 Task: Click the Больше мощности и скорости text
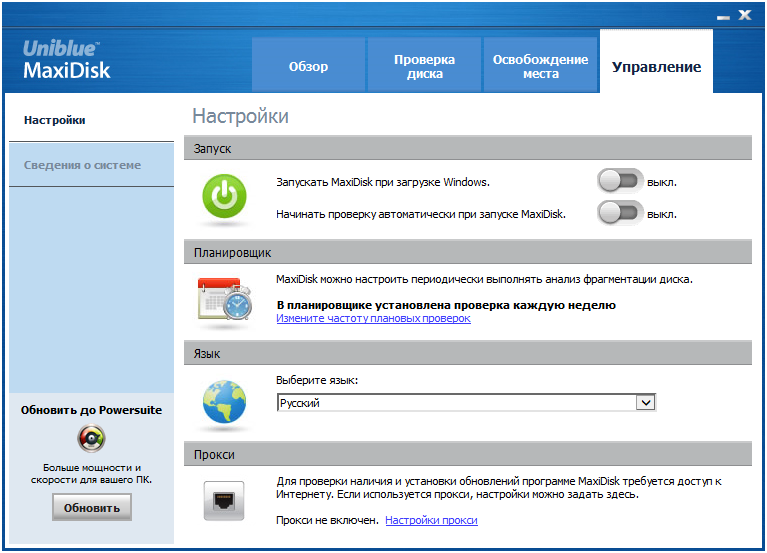click(x=91, y=473)
